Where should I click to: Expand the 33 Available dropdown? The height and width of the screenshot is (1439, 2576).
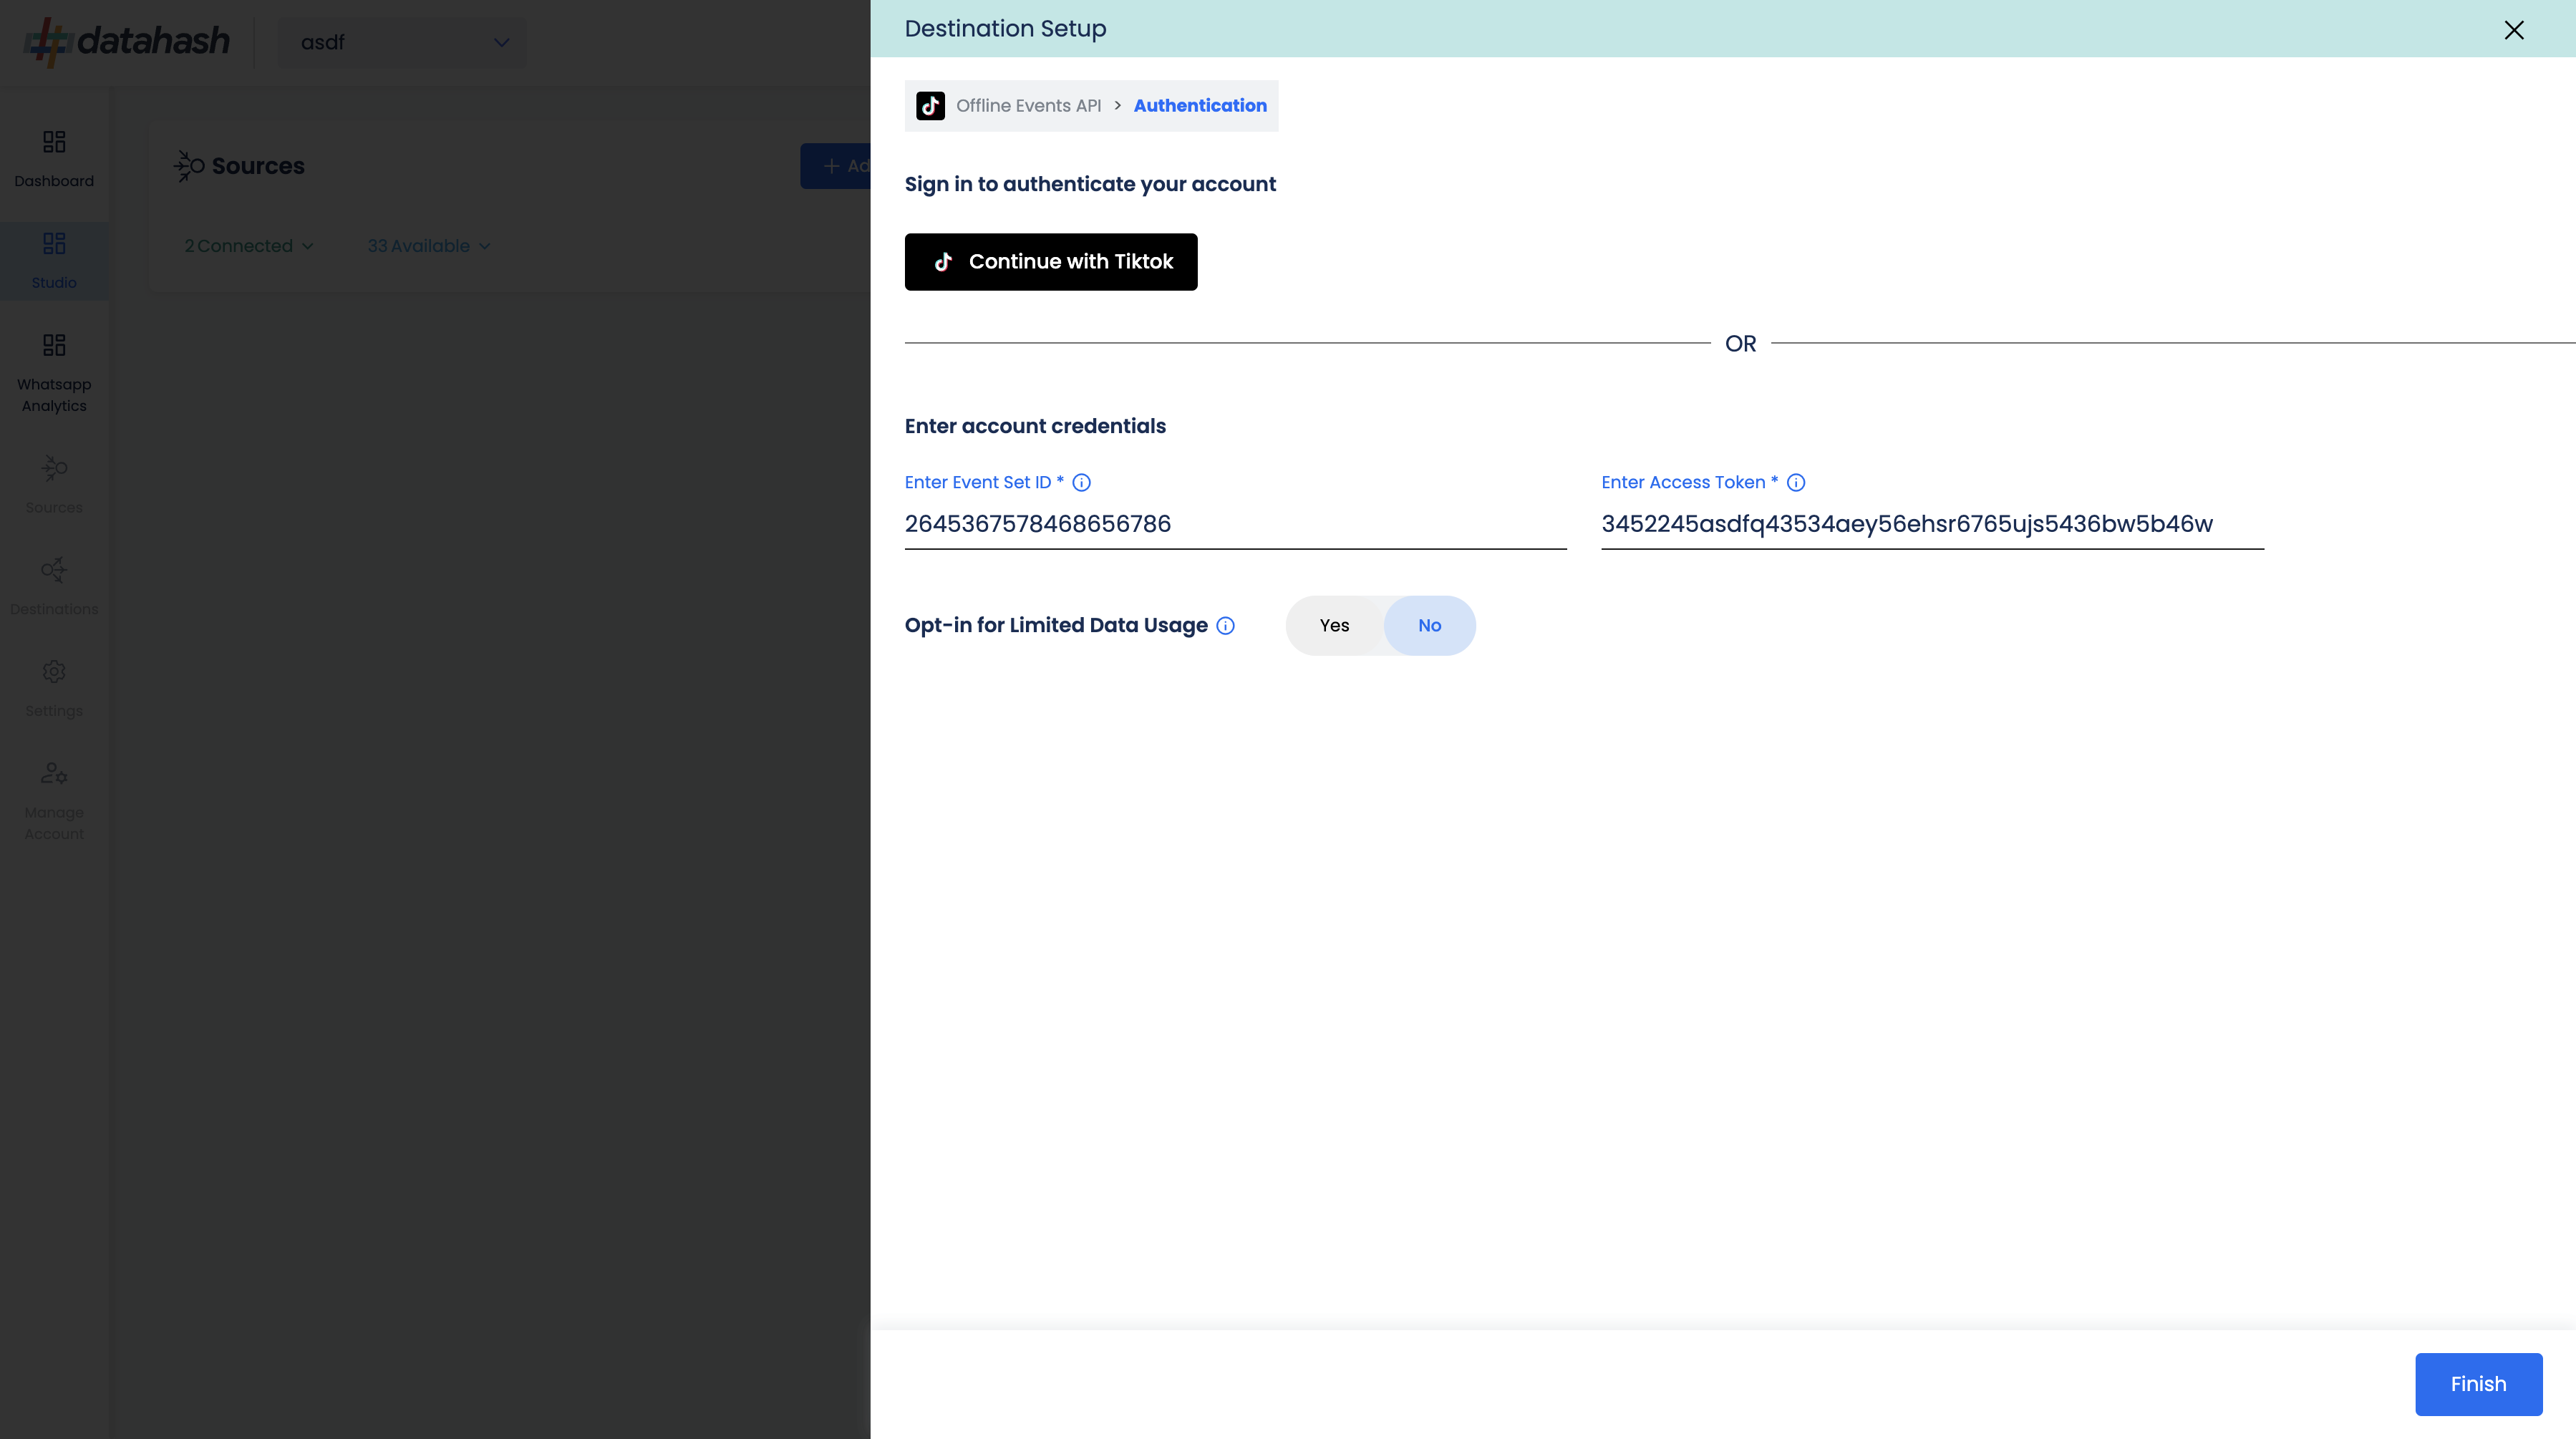pos(428,246)
